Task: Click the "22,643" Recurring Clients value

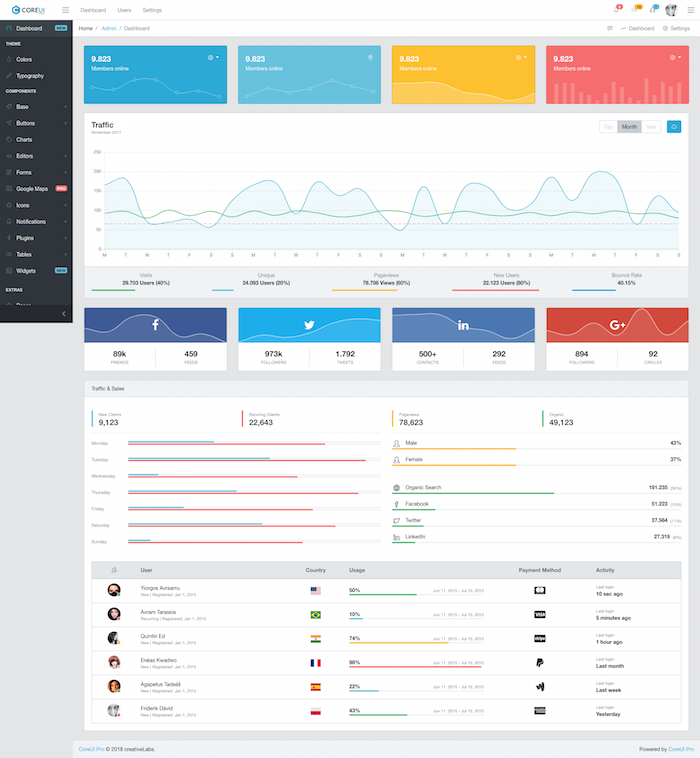Action: 261,423
